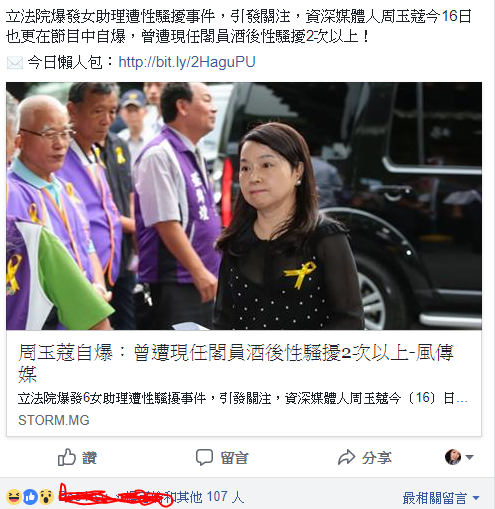
Task: Click the Wow reaction emoji
Action: 47,497
